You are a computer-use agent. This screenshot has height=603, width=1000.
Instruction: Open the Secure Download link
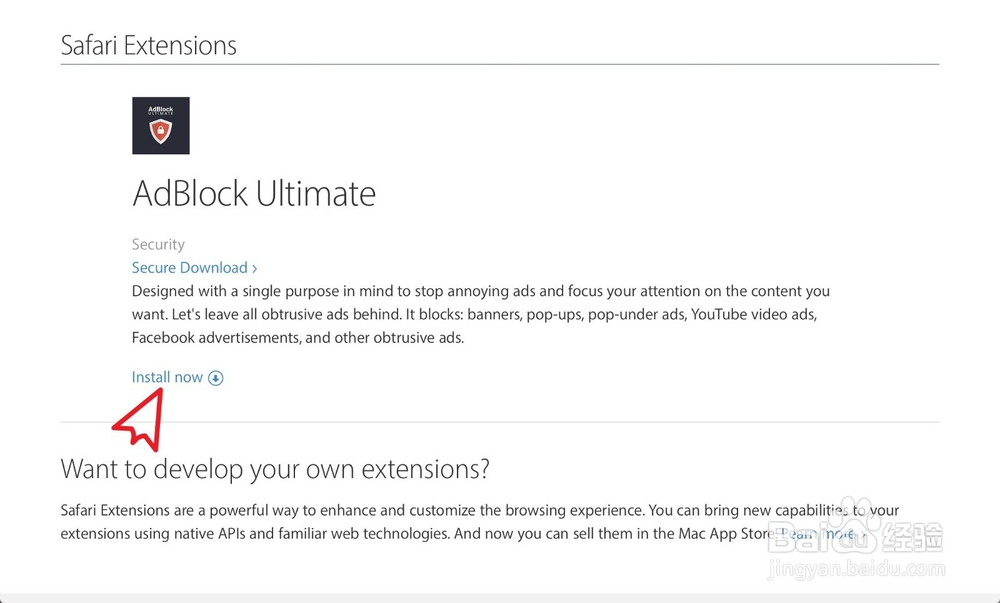(190, 268)
